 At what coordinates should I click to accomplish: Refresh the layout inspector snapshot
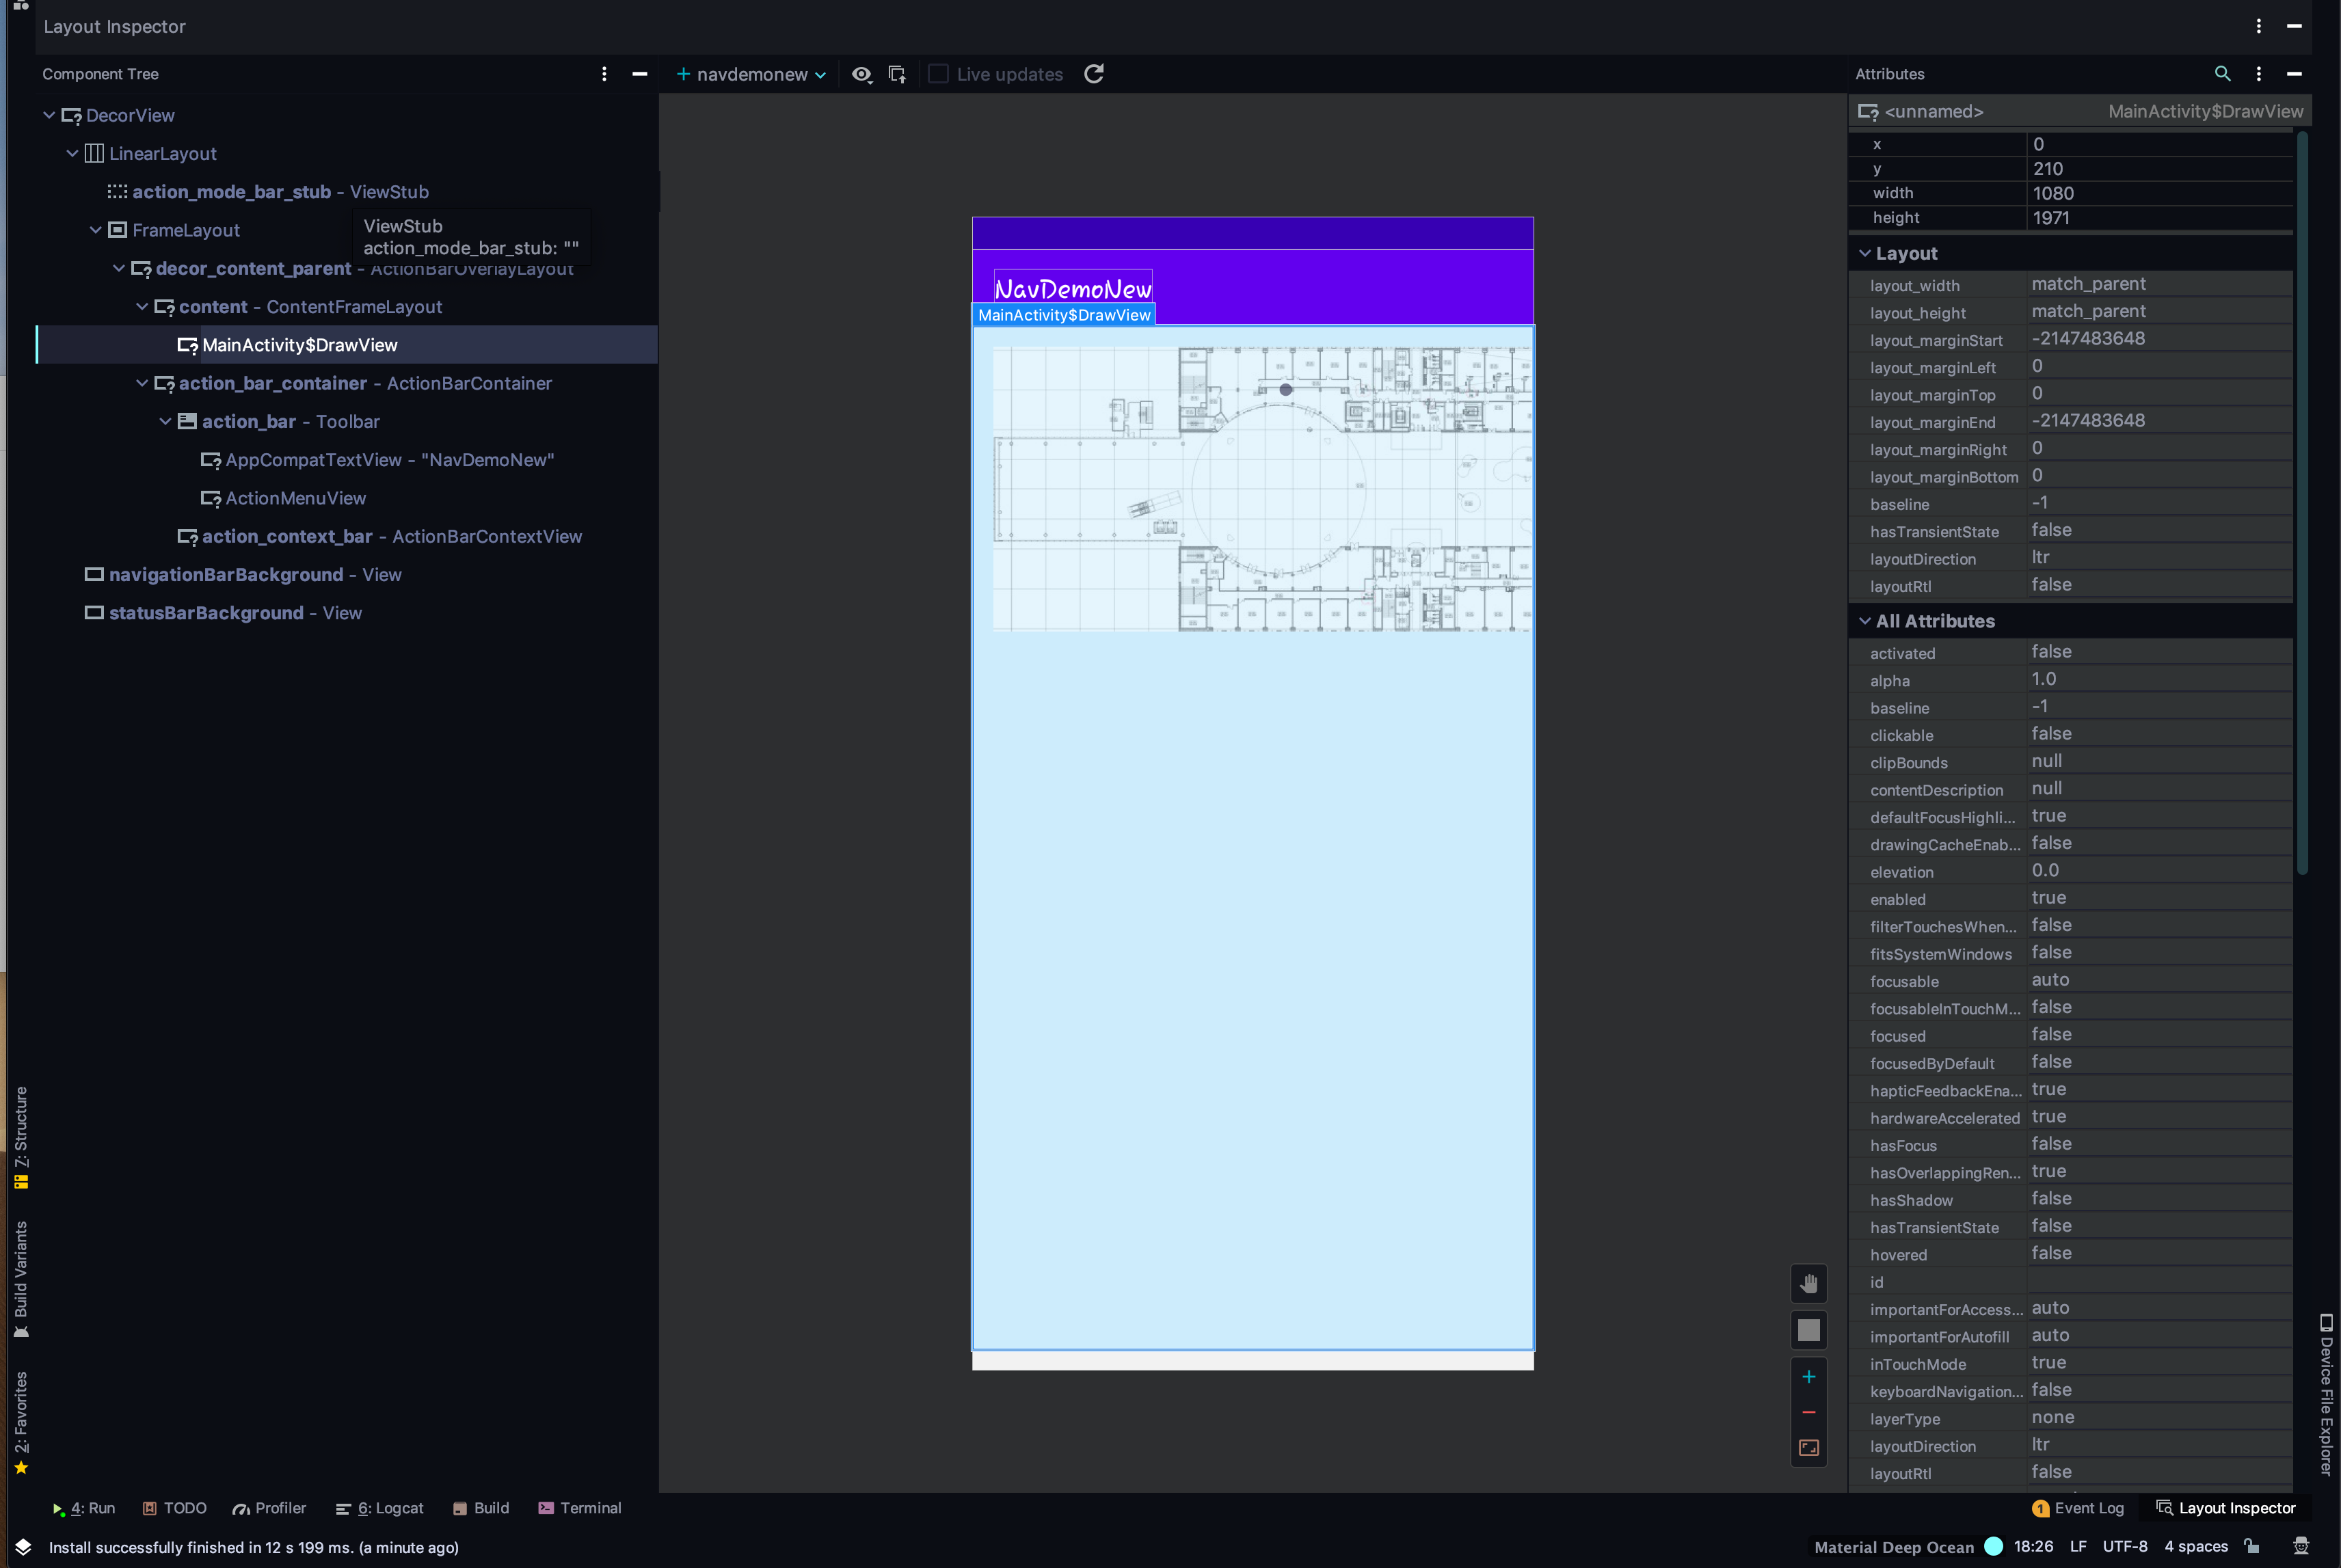(x=1094, y=74)
